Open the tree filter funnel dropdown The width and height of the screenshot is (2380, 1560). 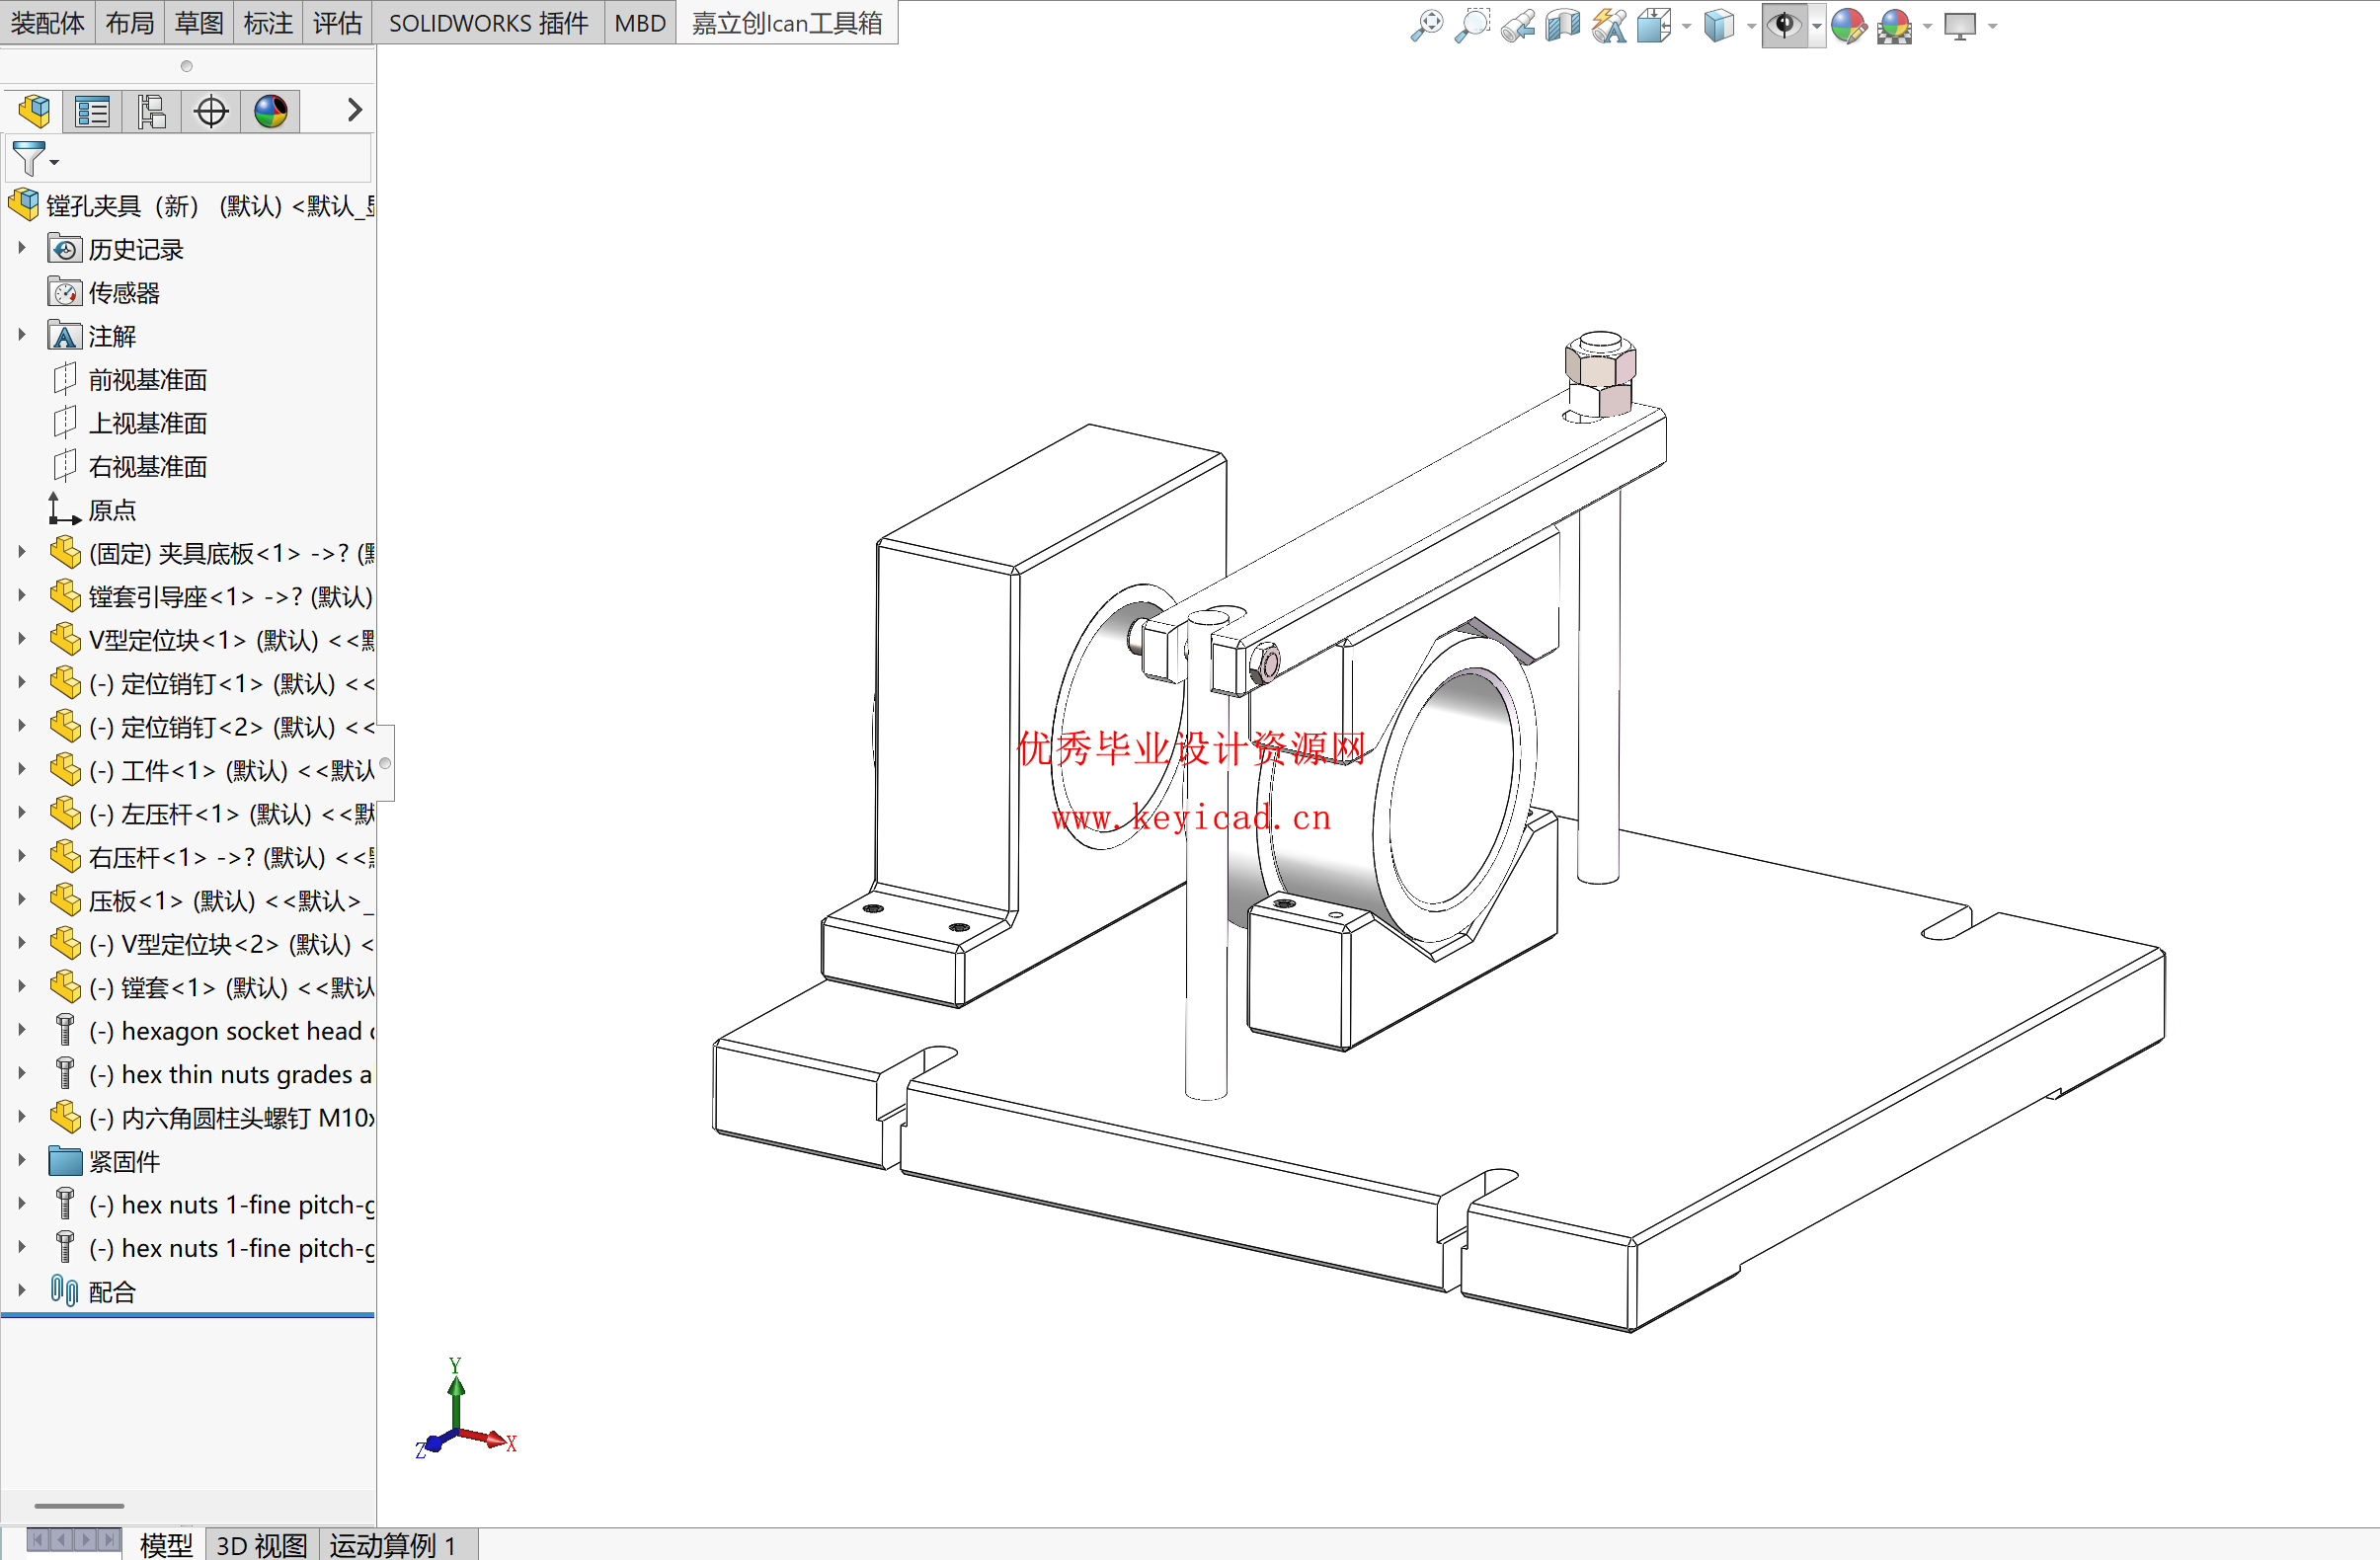point(36,159)
